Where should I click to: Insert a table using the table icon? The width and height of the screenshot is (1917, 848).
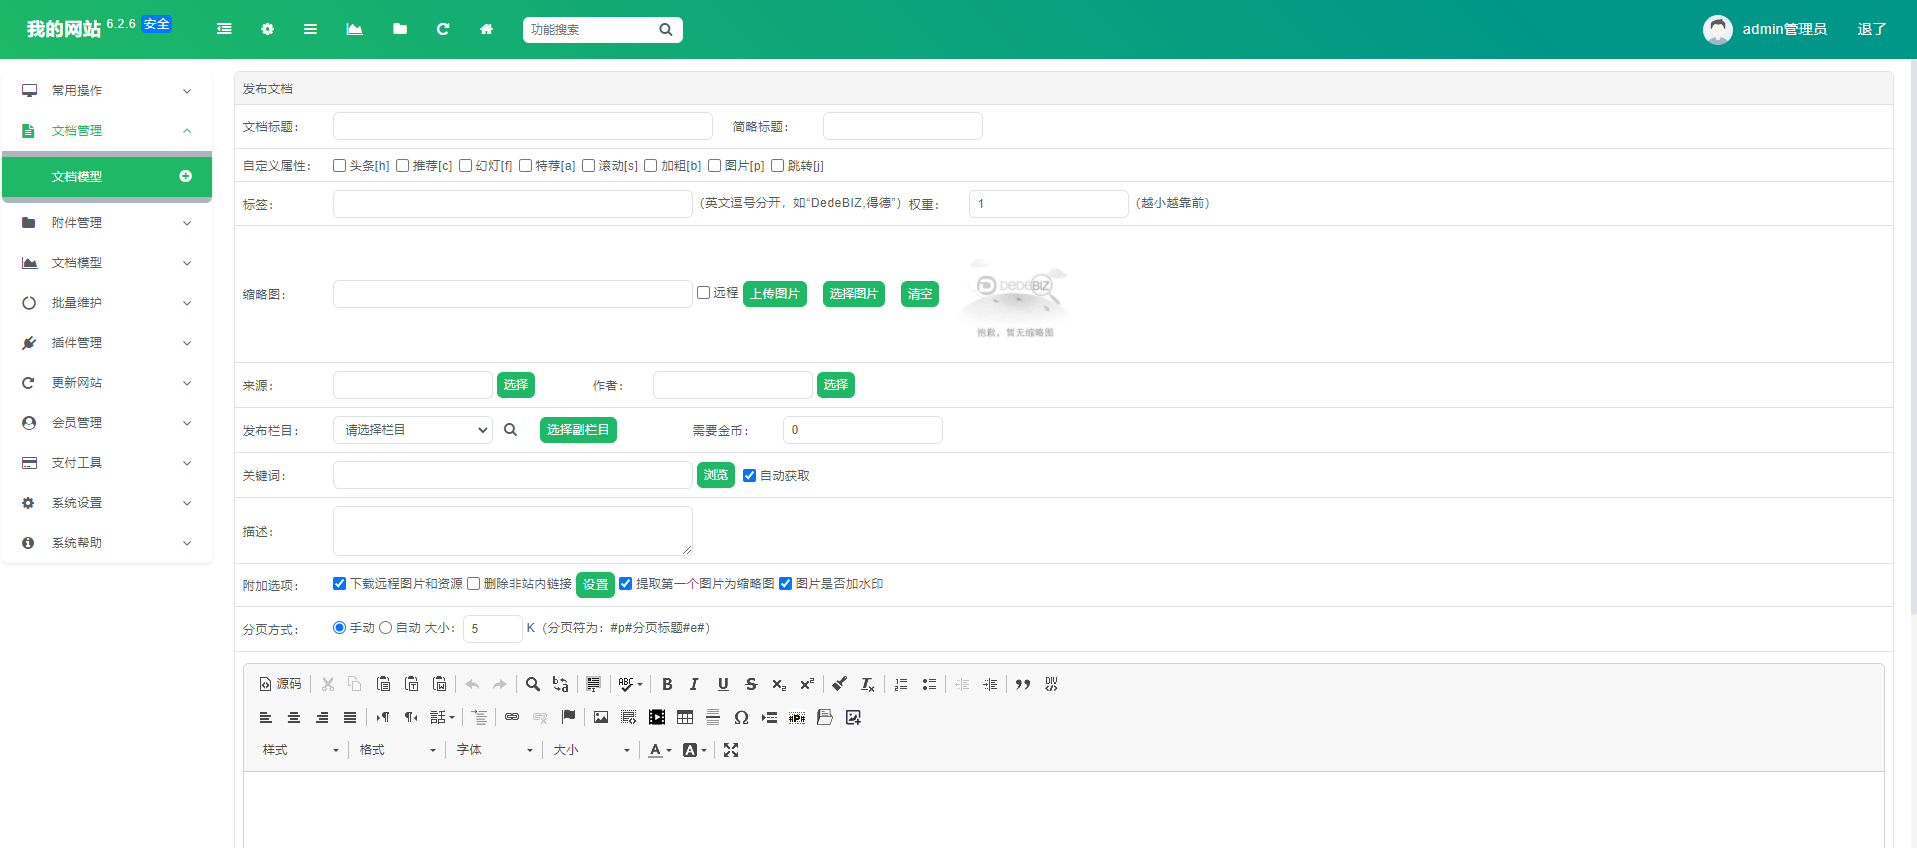[685, 718]
